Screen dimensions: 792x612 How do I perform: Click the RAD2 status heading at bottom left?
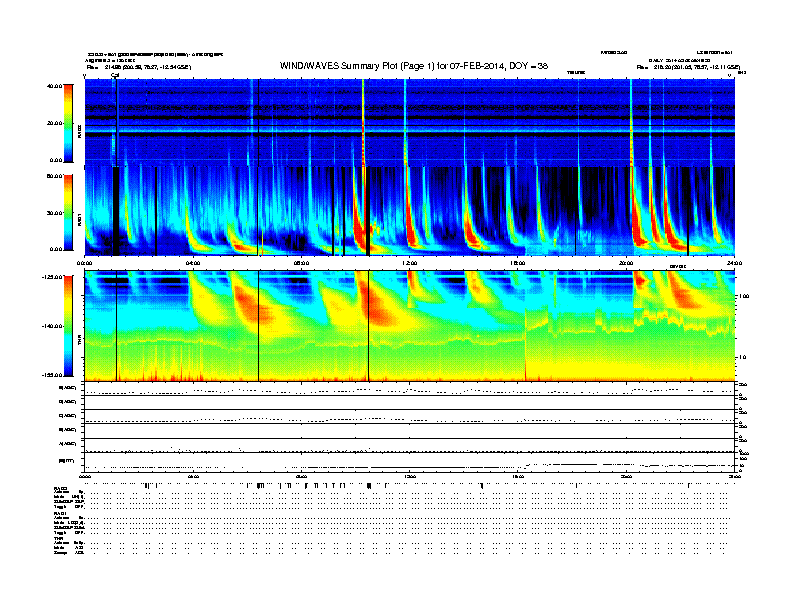pos(60,489)
